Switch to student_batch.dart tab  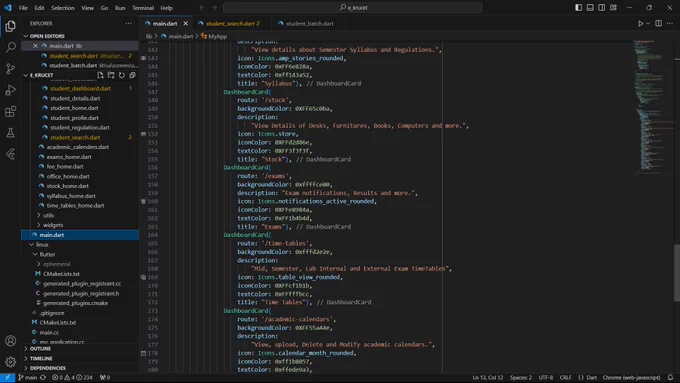(x=310, y=23)
